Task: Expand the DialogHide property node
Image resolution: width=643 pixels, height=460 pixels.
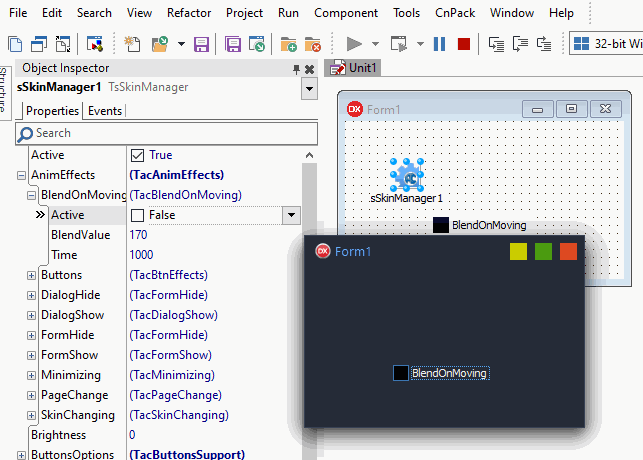Action: coord(31,296)
